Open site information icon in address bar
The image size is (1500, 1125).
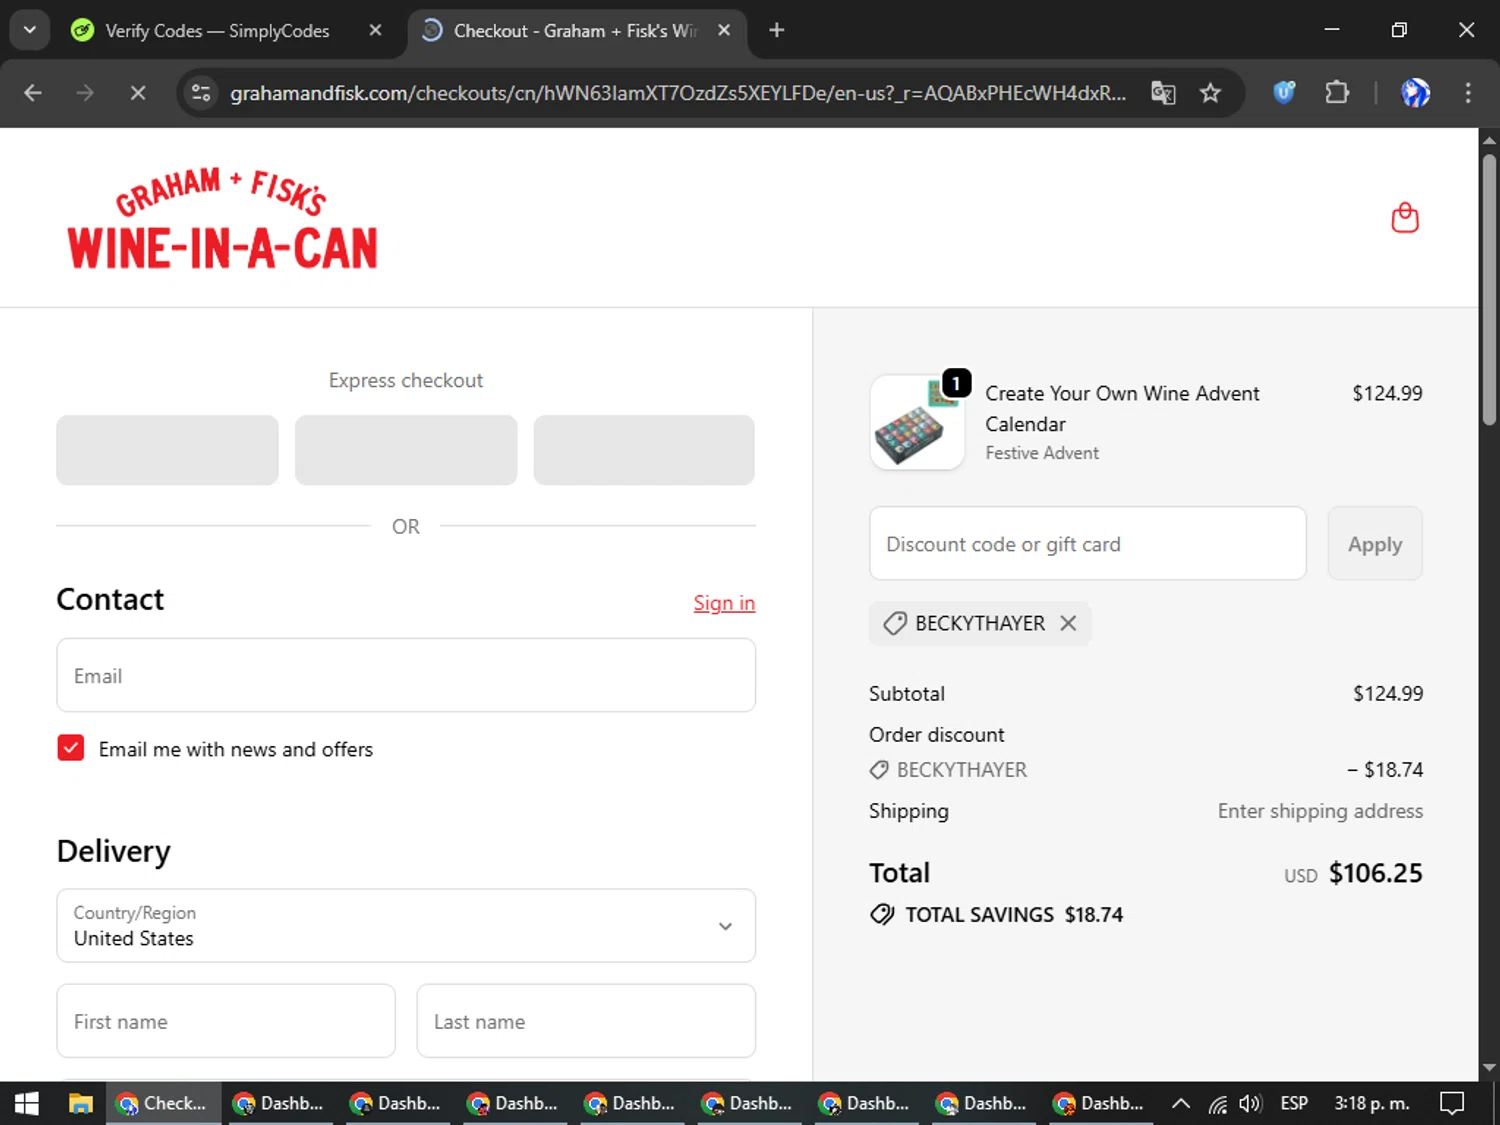(x=201, y=93)
